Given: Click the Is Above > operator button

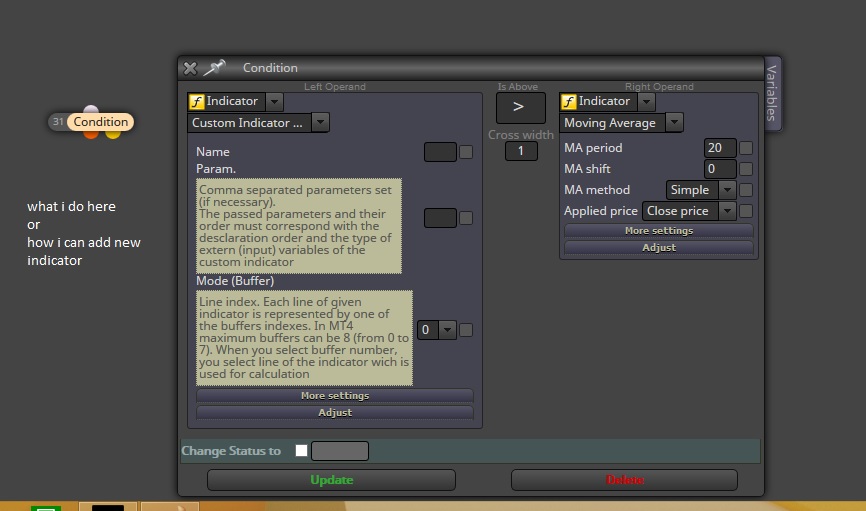Looking at the screenshot, I should [520, 108].
